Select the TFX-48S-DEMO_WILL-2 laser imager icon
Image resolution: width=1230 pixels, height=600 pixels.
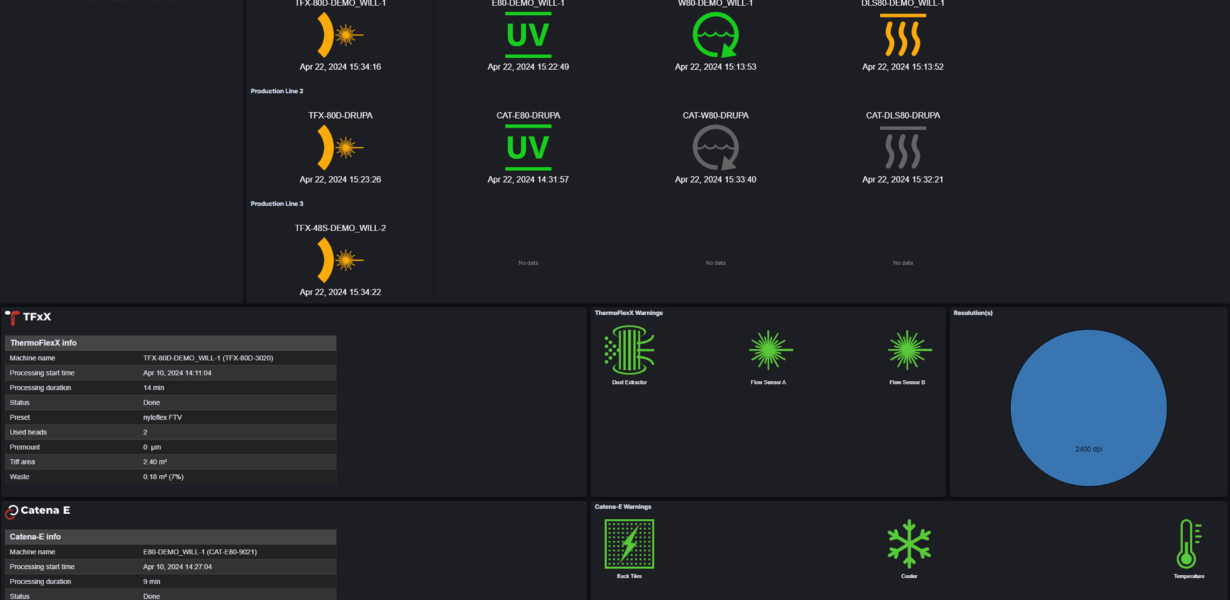tap(340, 260)
